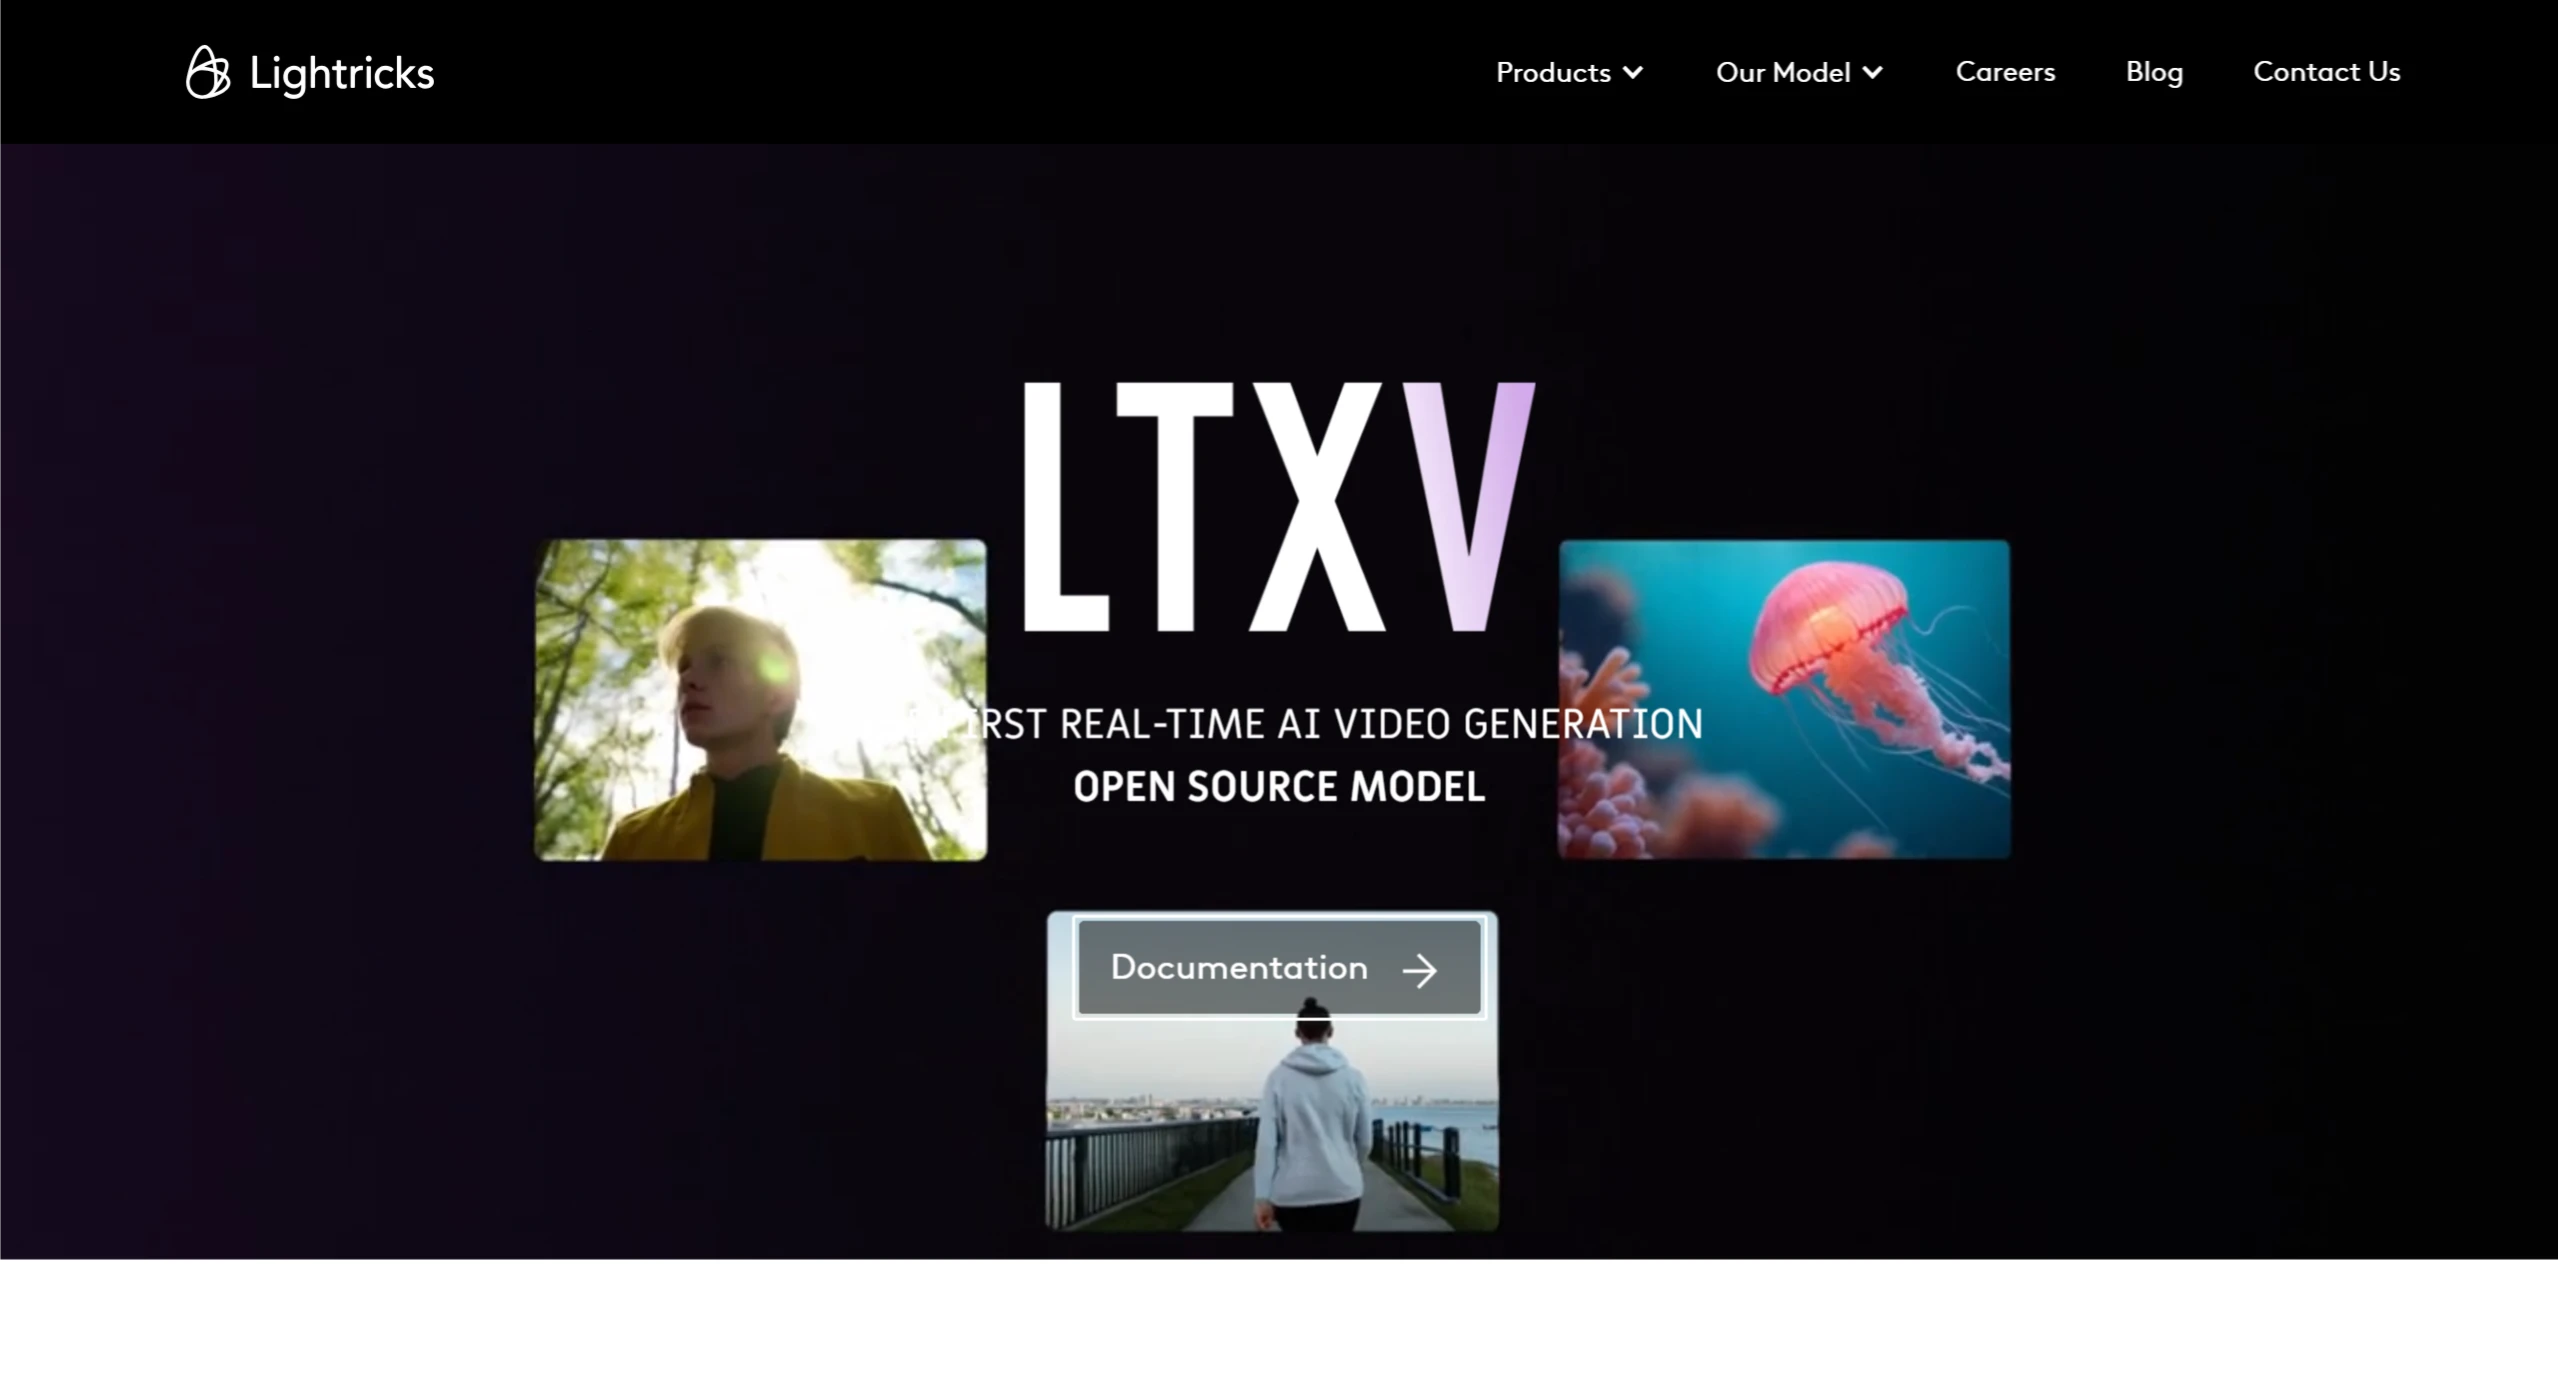The height and width of the screenshot is (1394, 2558).
Task: Open the Contact Us page
Action: (2326, 72)
